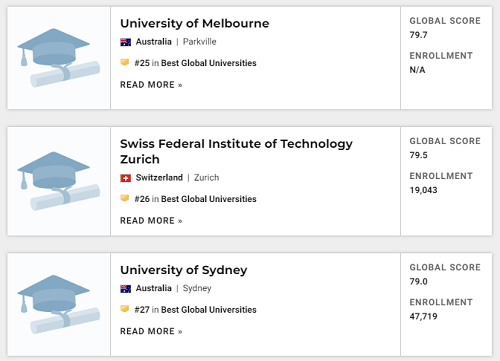Click the University of Sydney graduation cap thumbnail
Screen dimensions: 500x361
59,304
